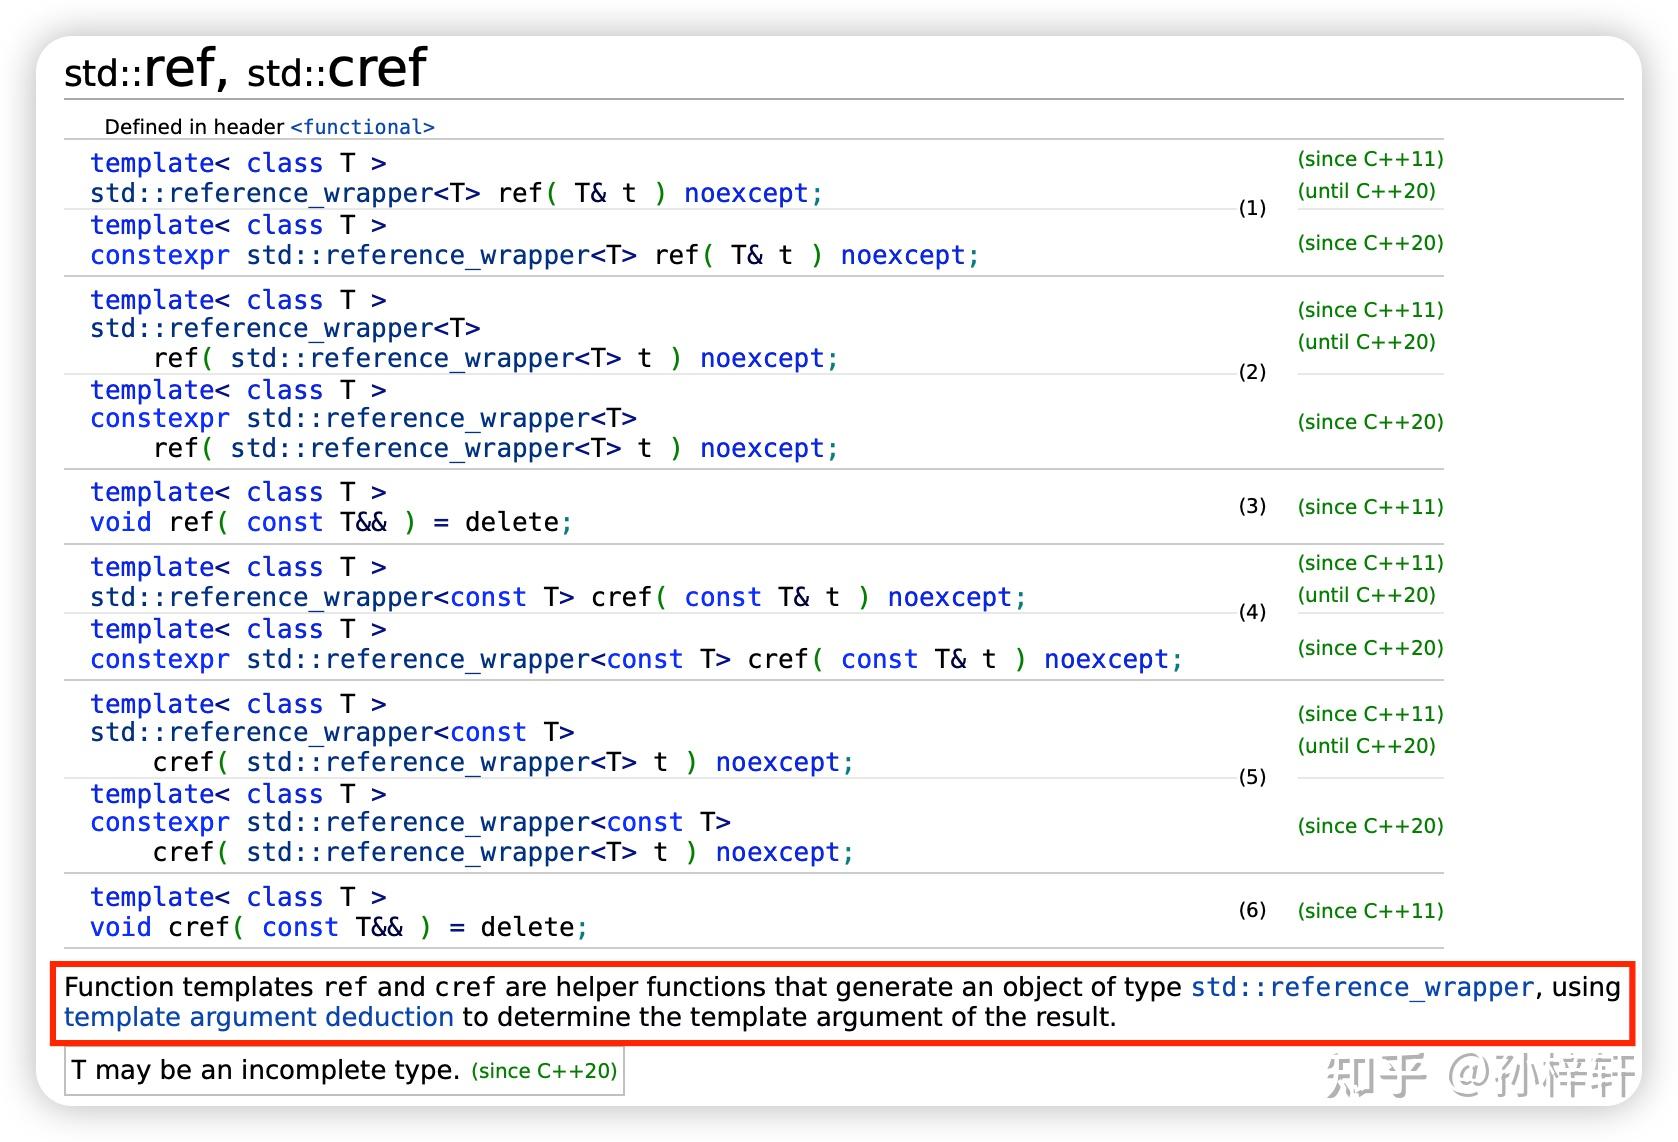Open the <functional> header link
This screenshot has width=1678, height=1142.
pos(362,127)
